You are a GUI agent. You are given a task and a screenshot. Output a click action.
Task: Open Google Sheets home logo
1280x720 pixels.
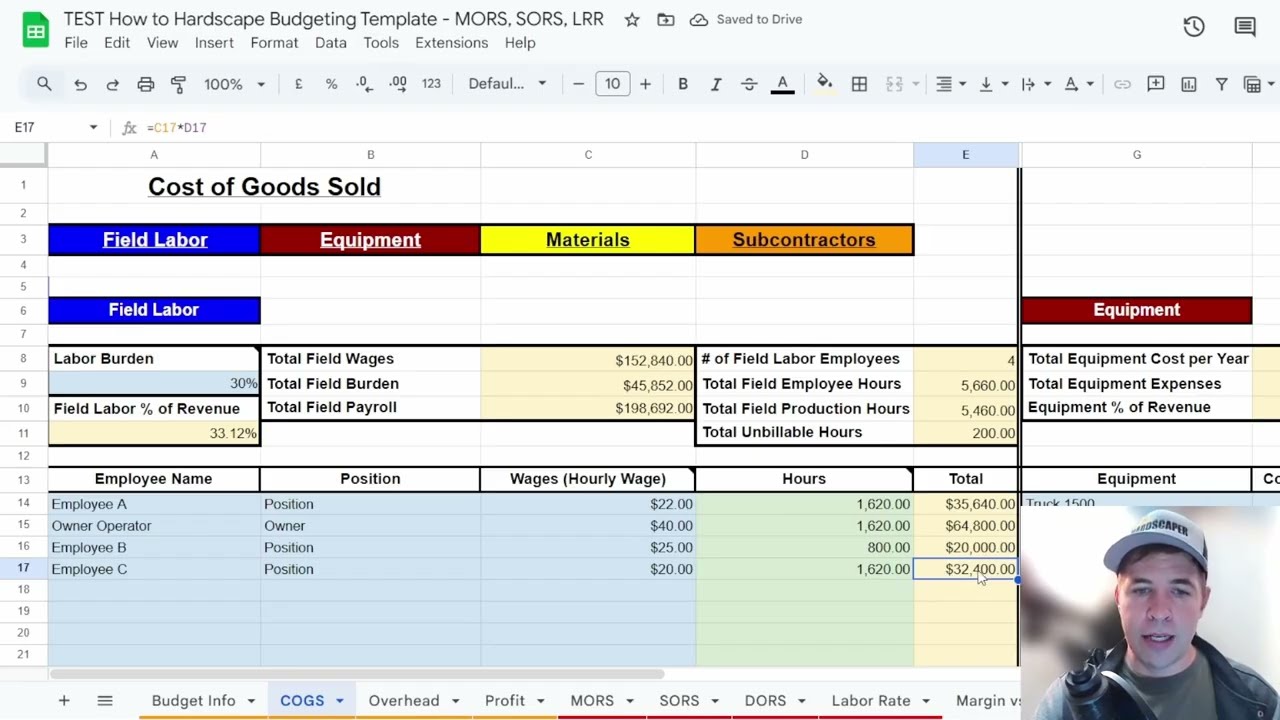click(x=36, y=31)
